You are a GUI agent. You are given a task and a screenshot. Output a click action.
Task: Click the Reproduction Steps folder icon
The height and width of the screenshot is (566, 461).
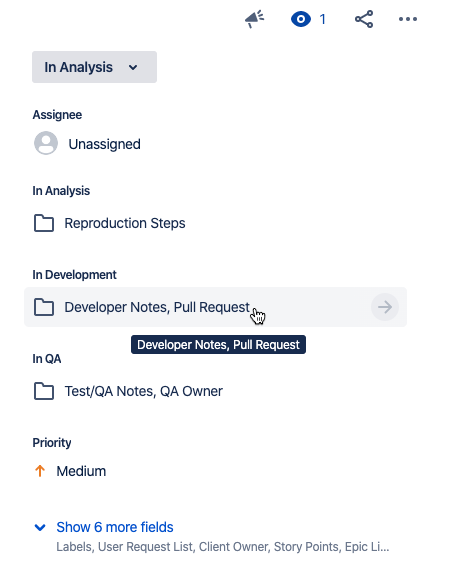(44, 223)
